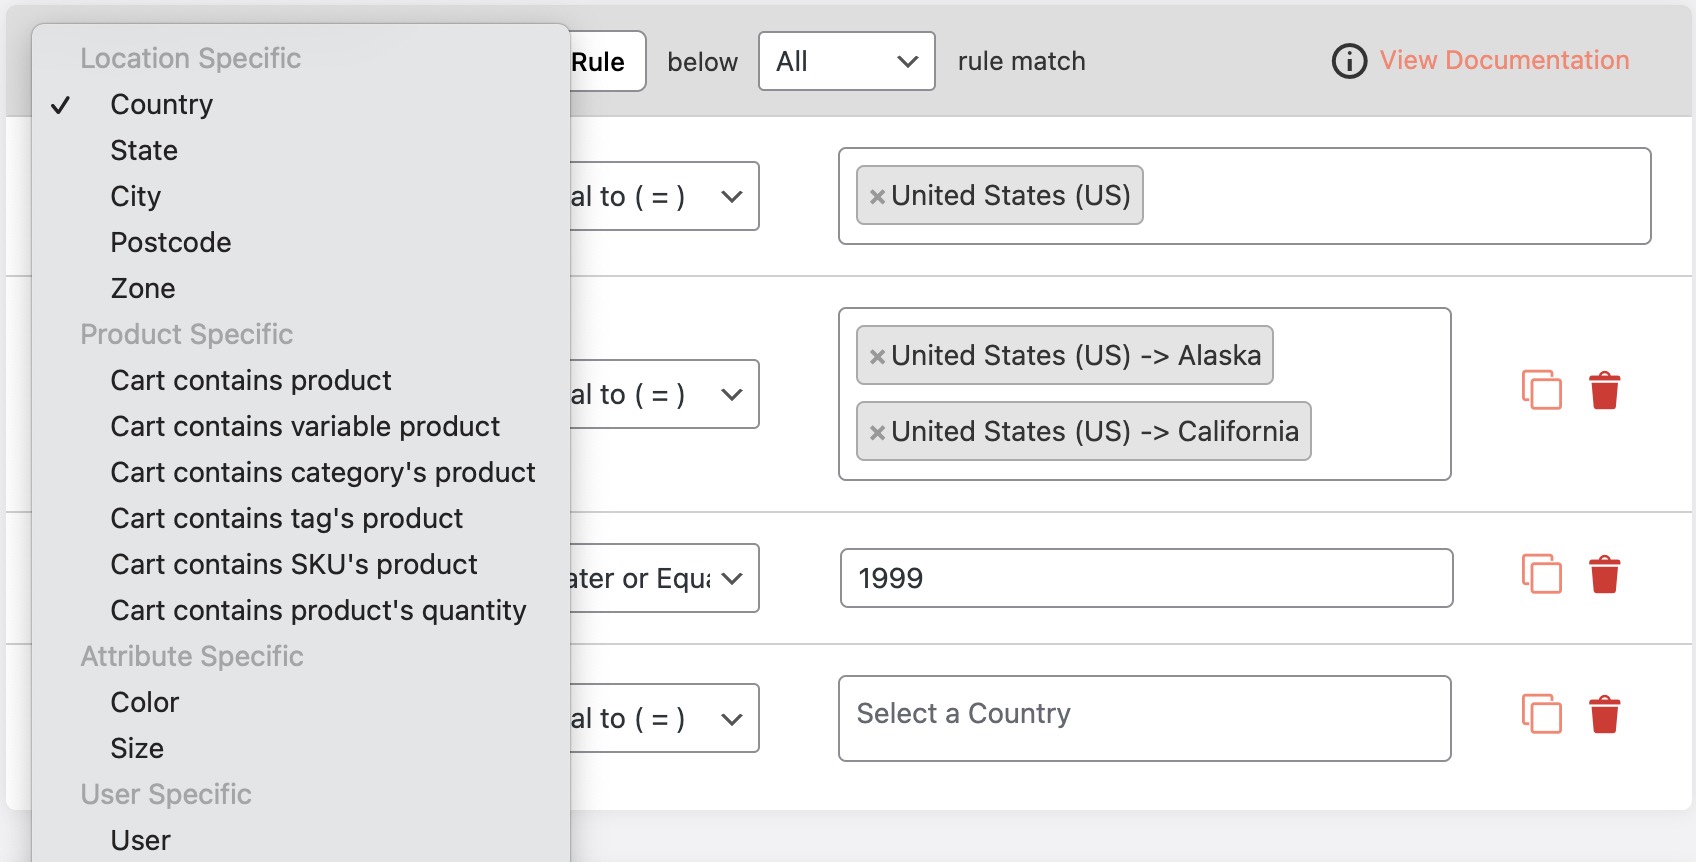Choose Cart contains SKU's product option
Viewport: 1696px width, 862px height.
click(x=294, y=564)
